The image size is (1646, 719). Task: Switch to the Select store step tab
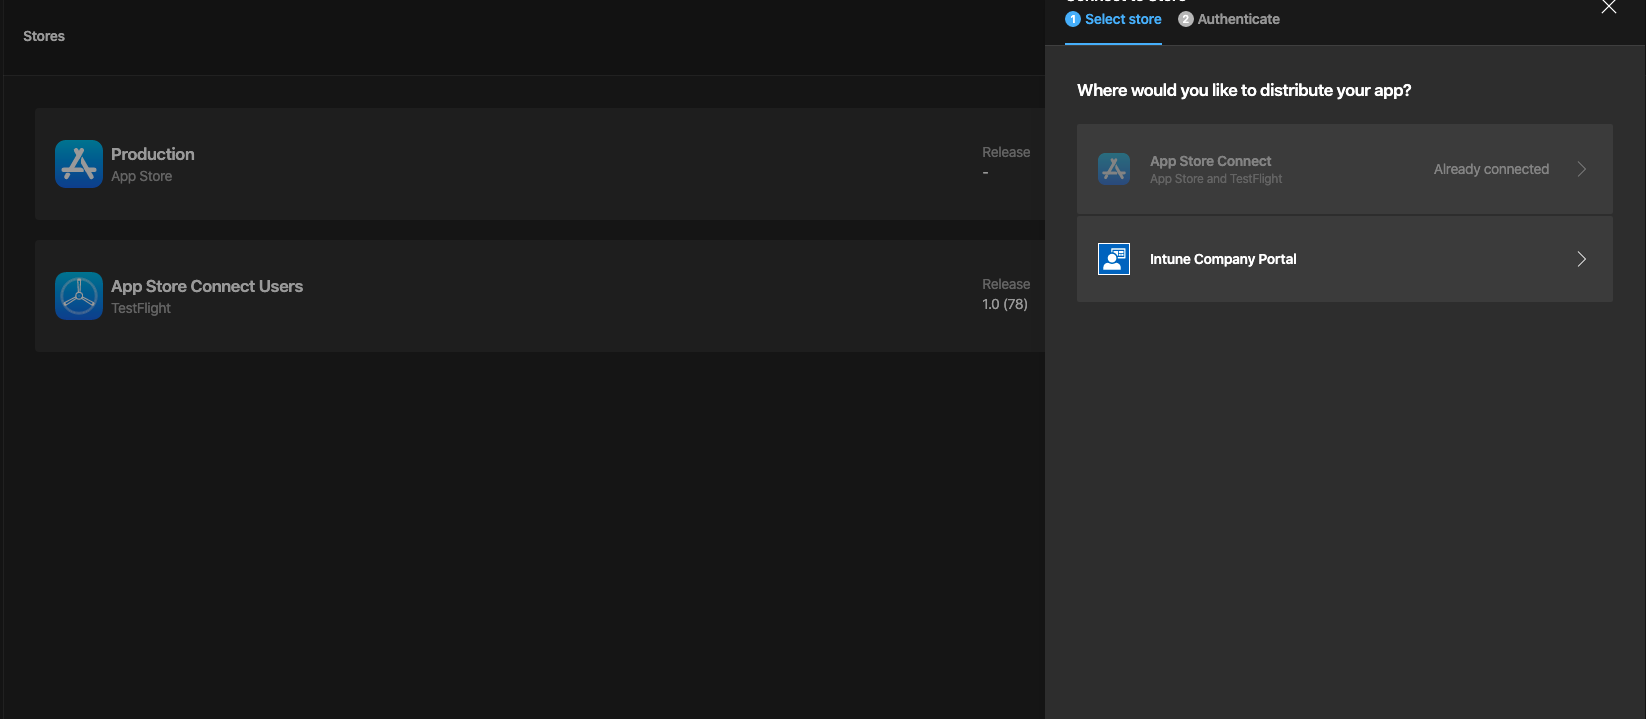click(x=1113, y=19)
